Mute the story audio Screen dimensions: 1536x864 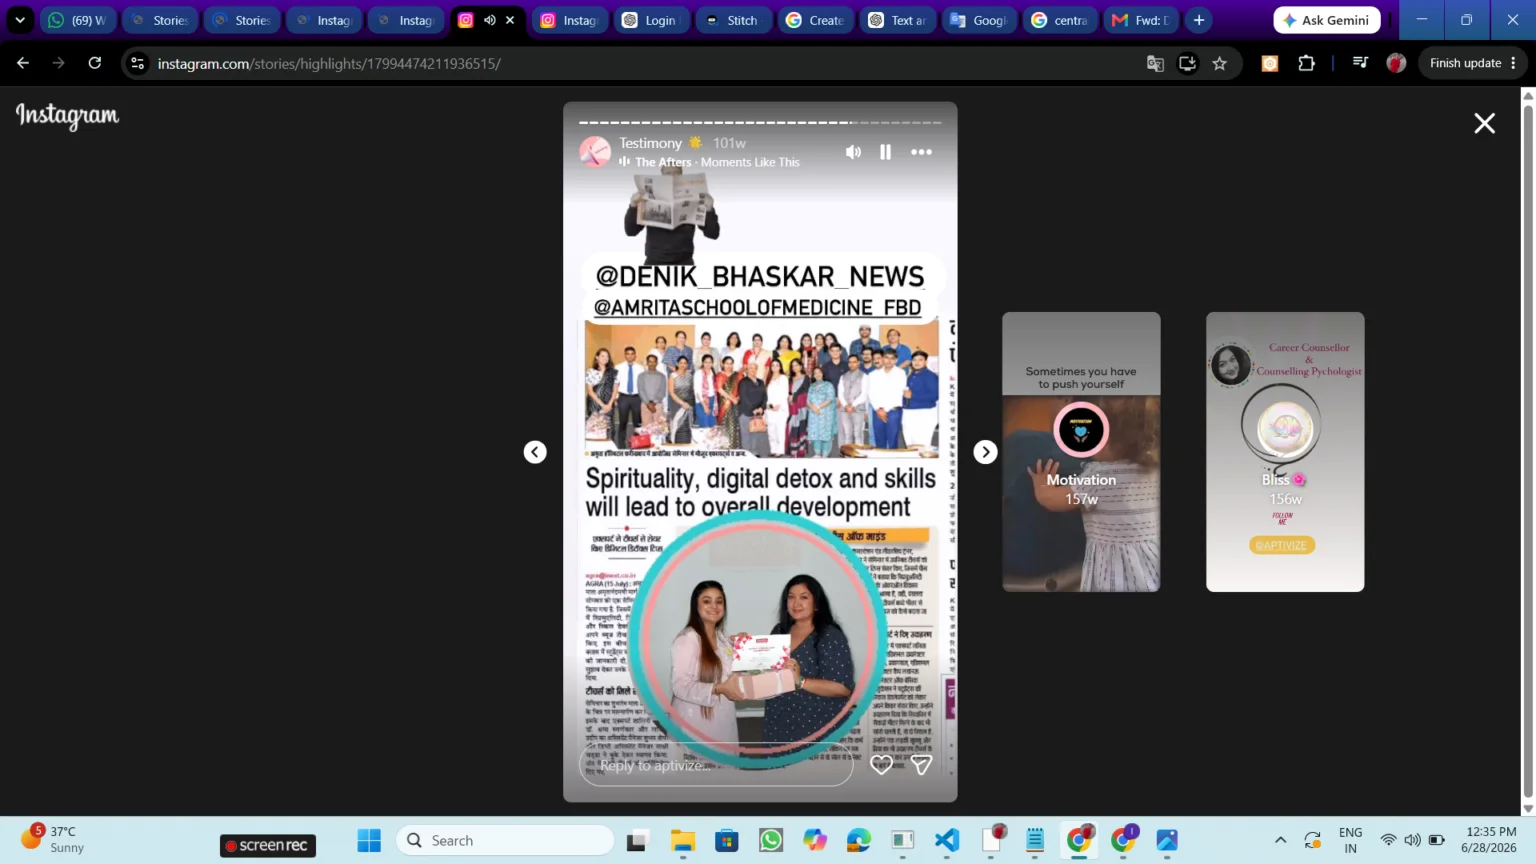point(853,152)
